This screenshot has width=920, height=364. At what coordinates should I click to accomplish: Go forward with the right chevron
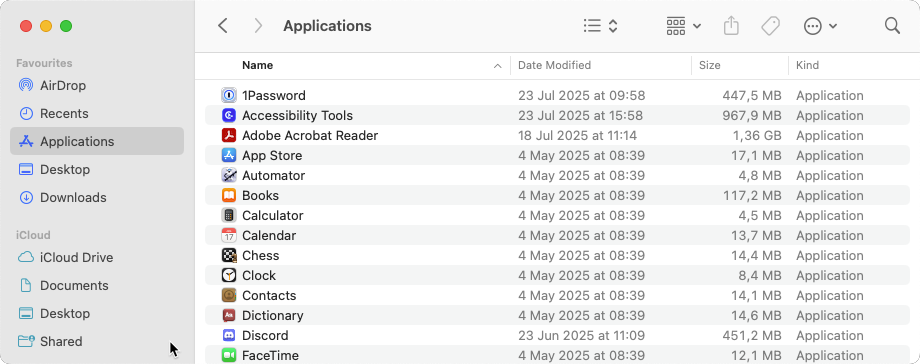(x=258, y=26)
